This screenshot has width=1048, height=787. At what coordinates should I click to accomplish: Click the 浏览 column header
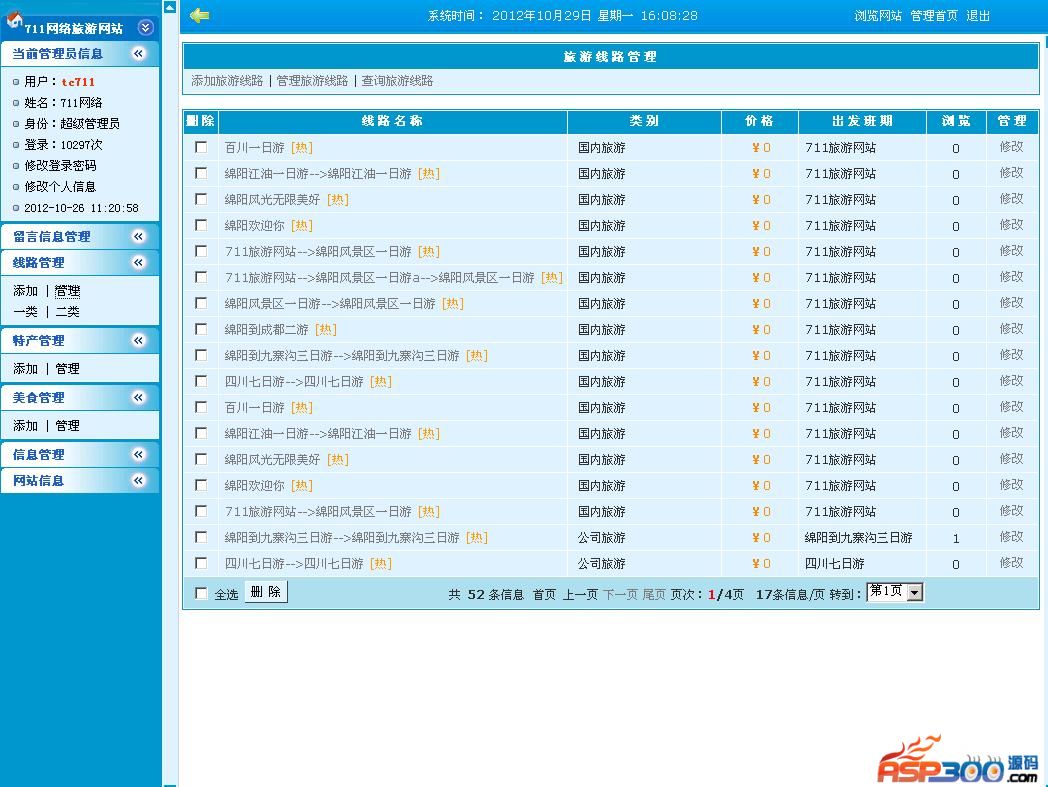tap(956, 121)
